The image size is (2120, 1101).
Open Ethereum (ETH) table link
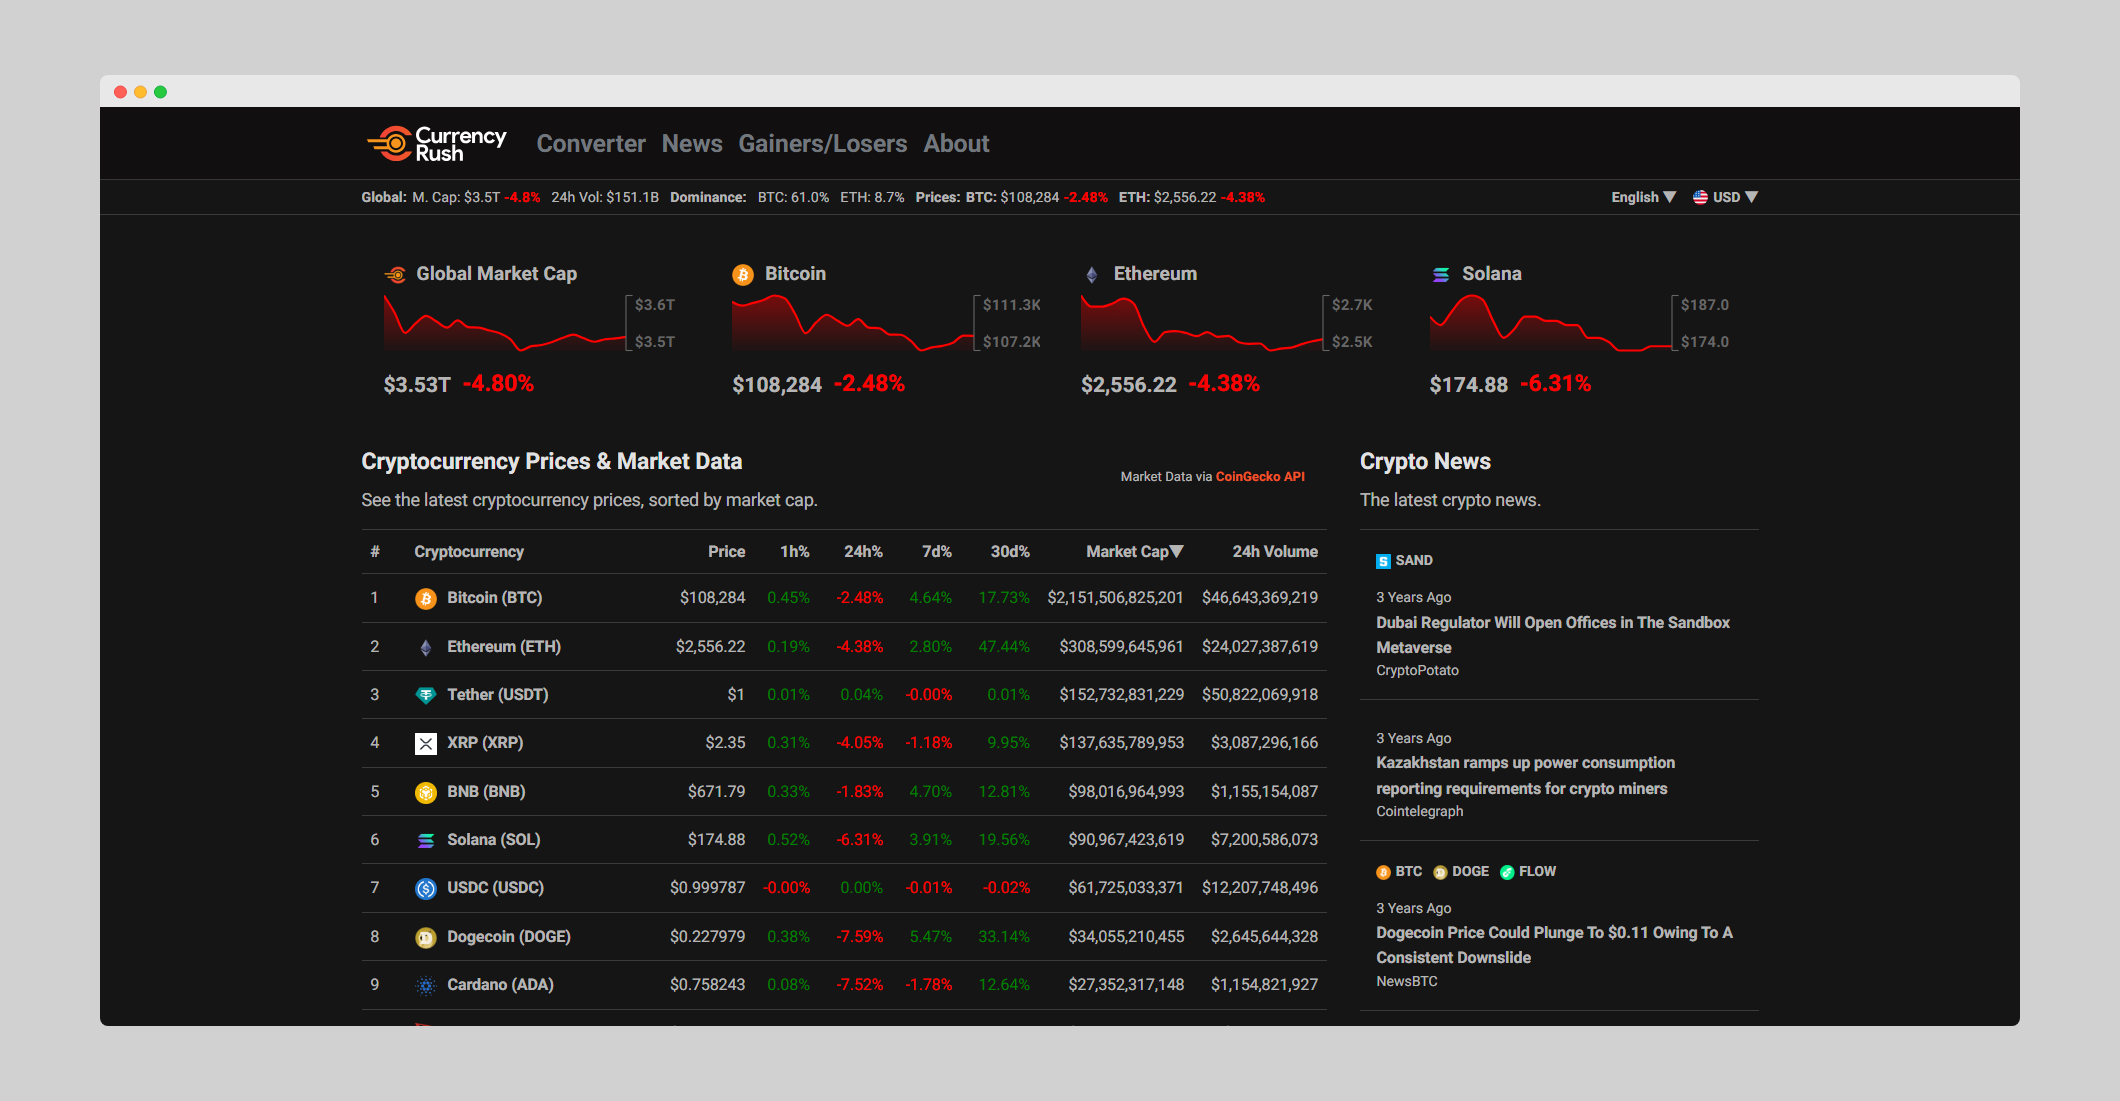(504, 647)
